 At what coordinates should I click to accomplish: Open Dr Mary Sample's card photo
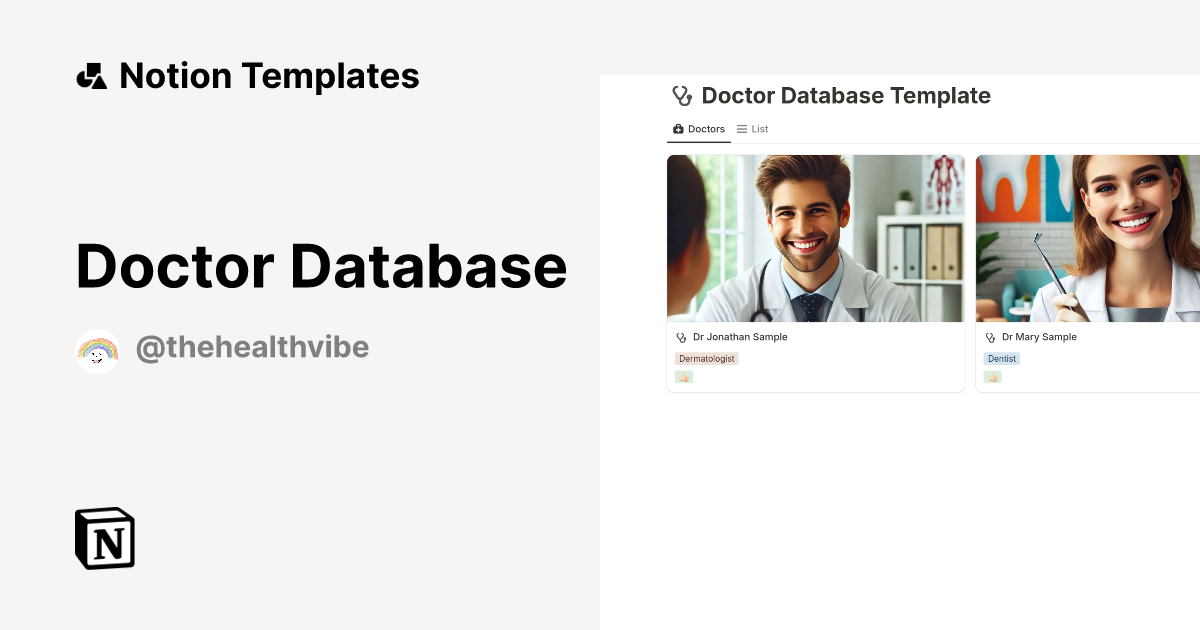pos(1090,238)
